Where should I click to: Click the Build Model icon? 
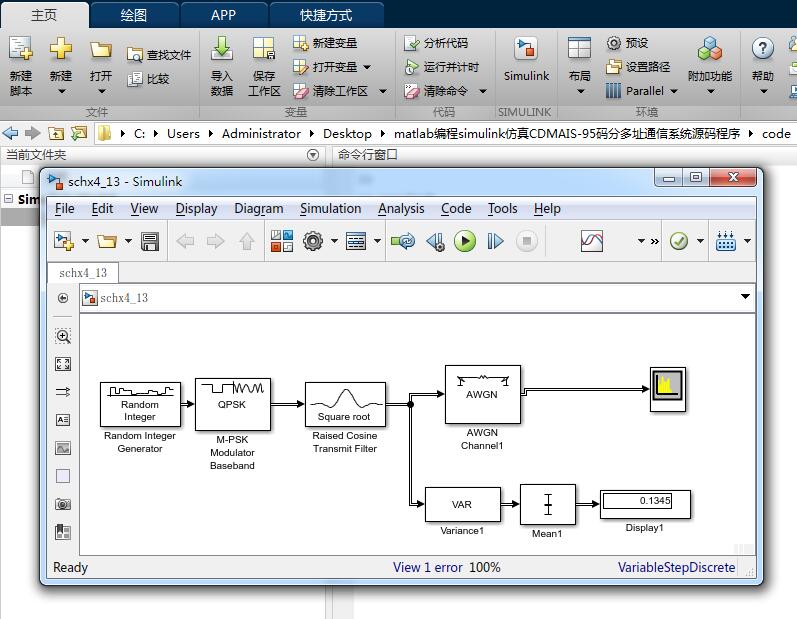[x=726, y=241]
